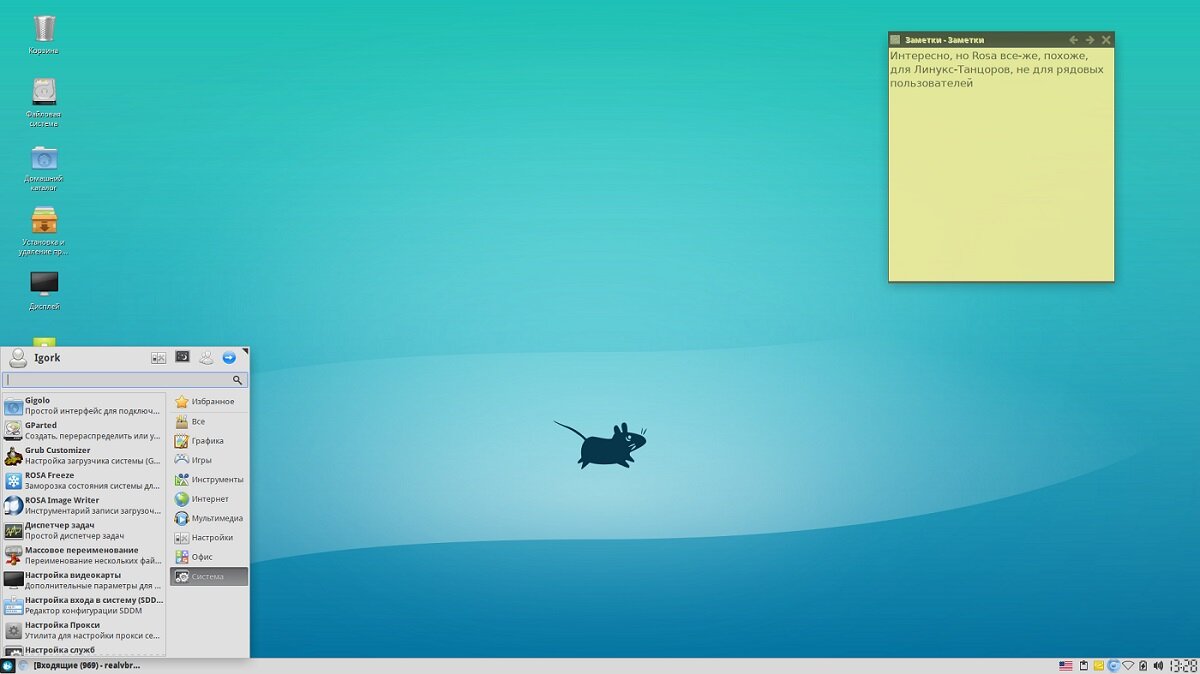Select the Офис category
1200x674 pixels.
[x=209, y=557]
